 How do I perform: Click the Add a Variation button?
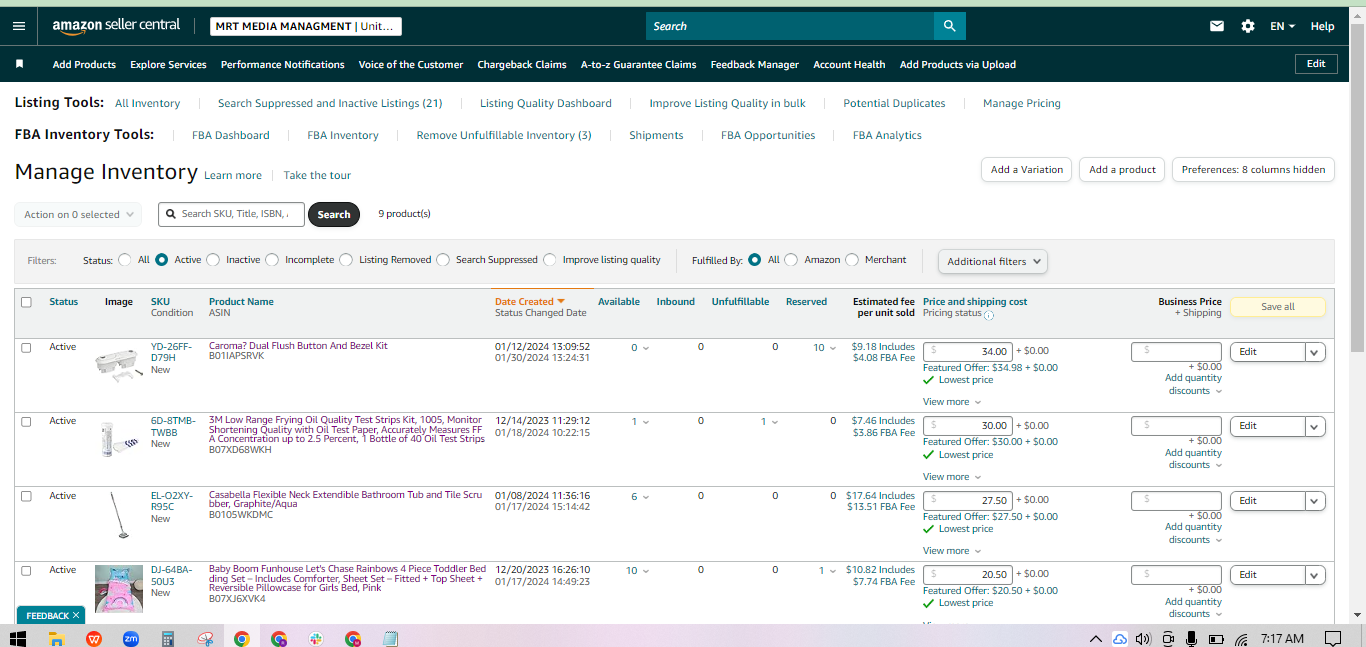[x=1027, y=170]
